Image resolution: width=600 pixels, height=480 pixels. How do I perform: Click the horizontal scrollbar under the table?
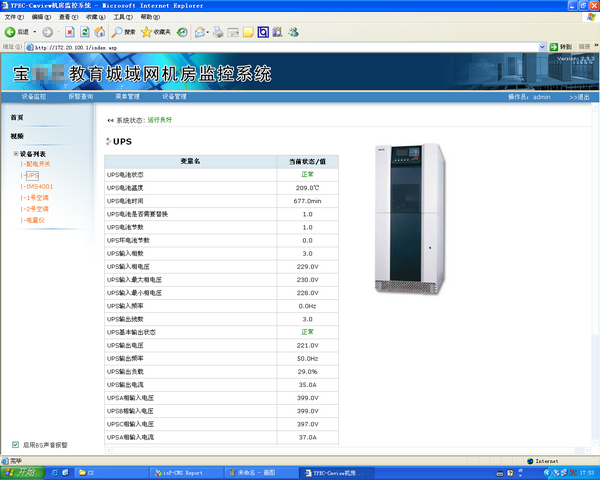pyautogui.click(x=347, y=450)
